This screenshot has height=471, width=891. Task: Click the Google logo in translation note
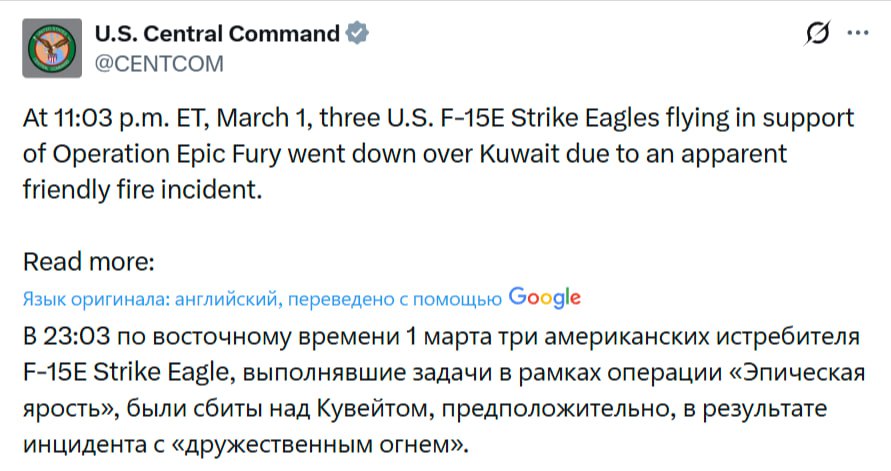click(x=544, y=297)
